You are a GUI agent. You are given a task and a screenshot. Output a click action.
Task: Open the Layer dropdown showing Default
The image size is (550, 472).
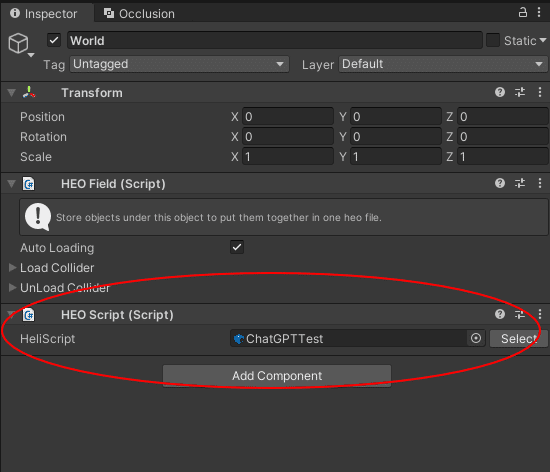(x=443, y=64)
